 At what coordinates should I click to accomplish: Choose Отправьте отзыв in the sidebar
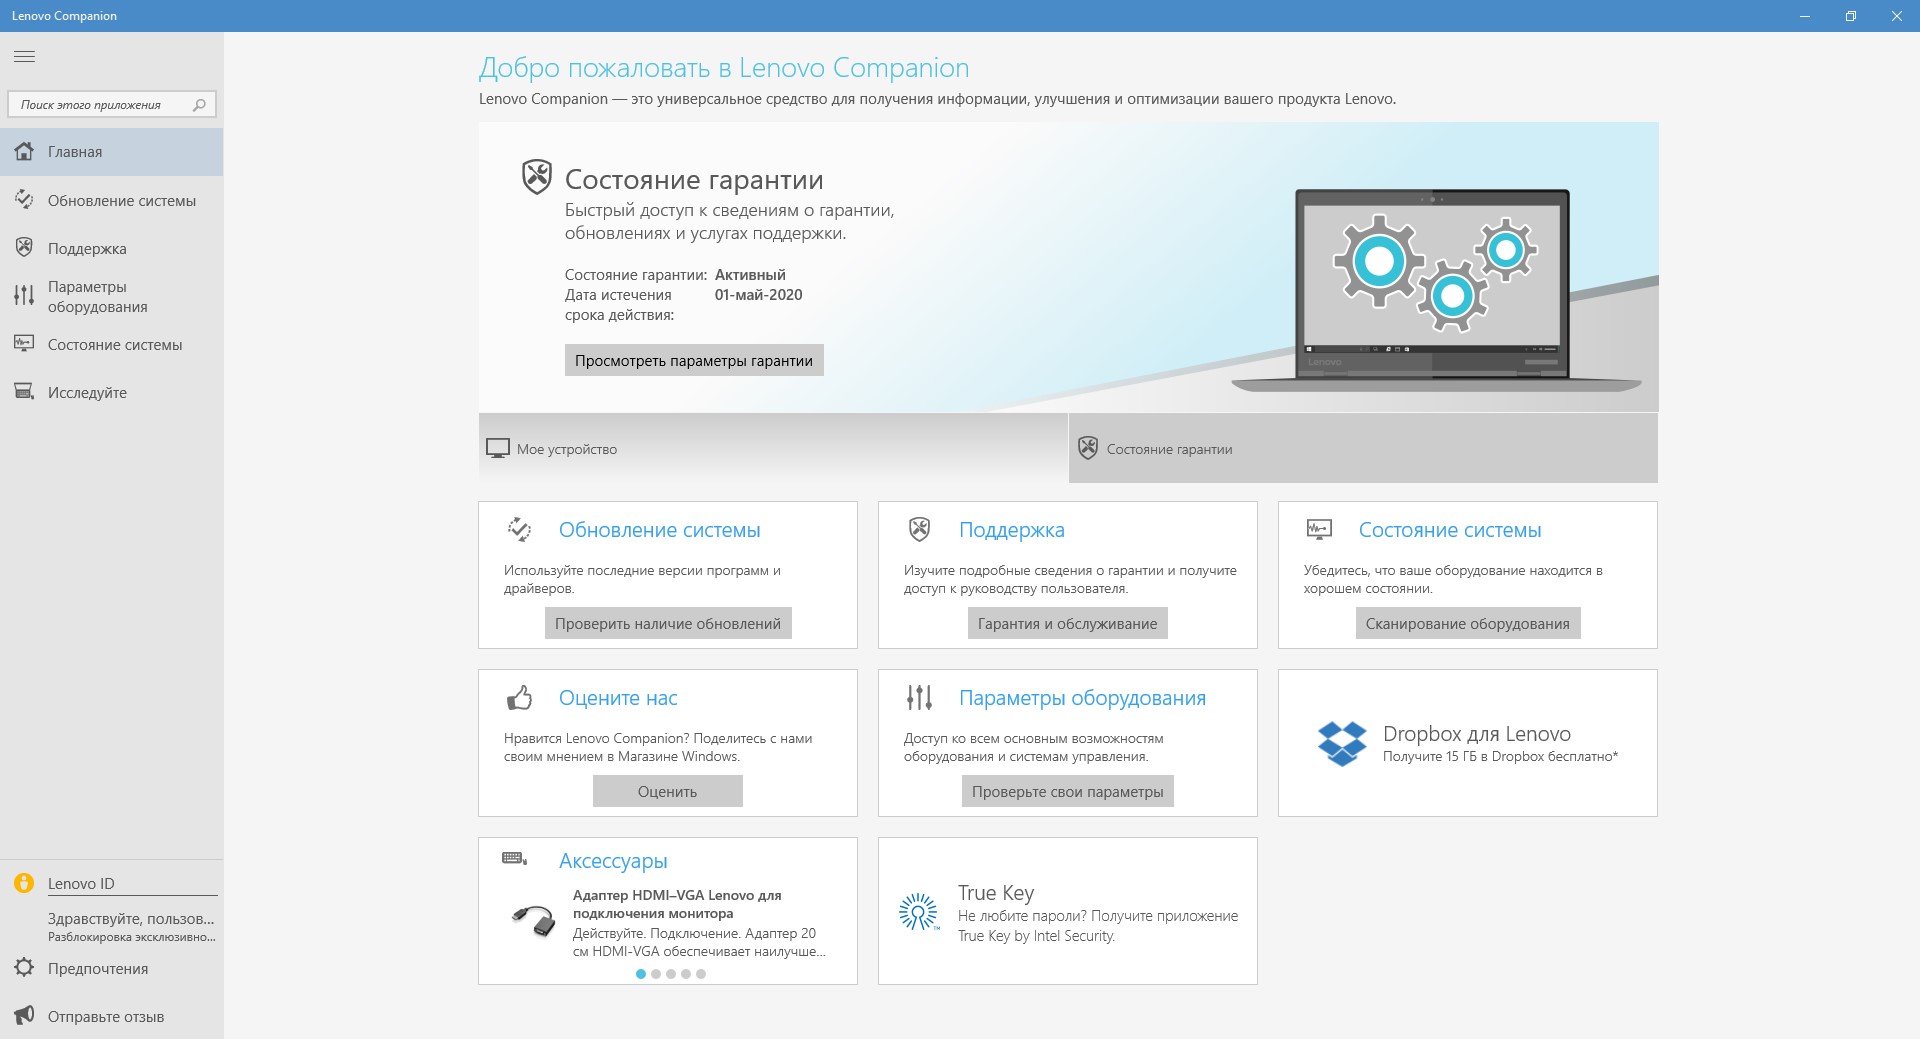(111, 1016)
